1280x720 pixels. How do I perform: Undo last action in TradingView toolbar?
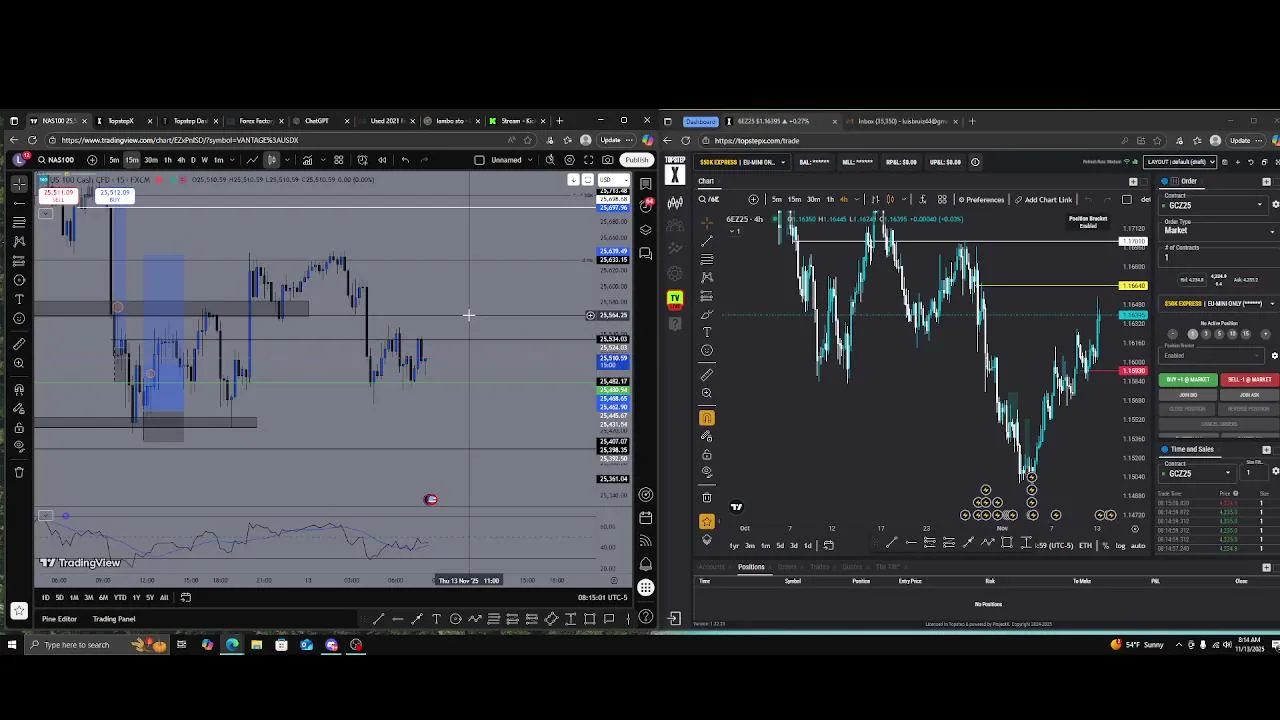(405, 160)
